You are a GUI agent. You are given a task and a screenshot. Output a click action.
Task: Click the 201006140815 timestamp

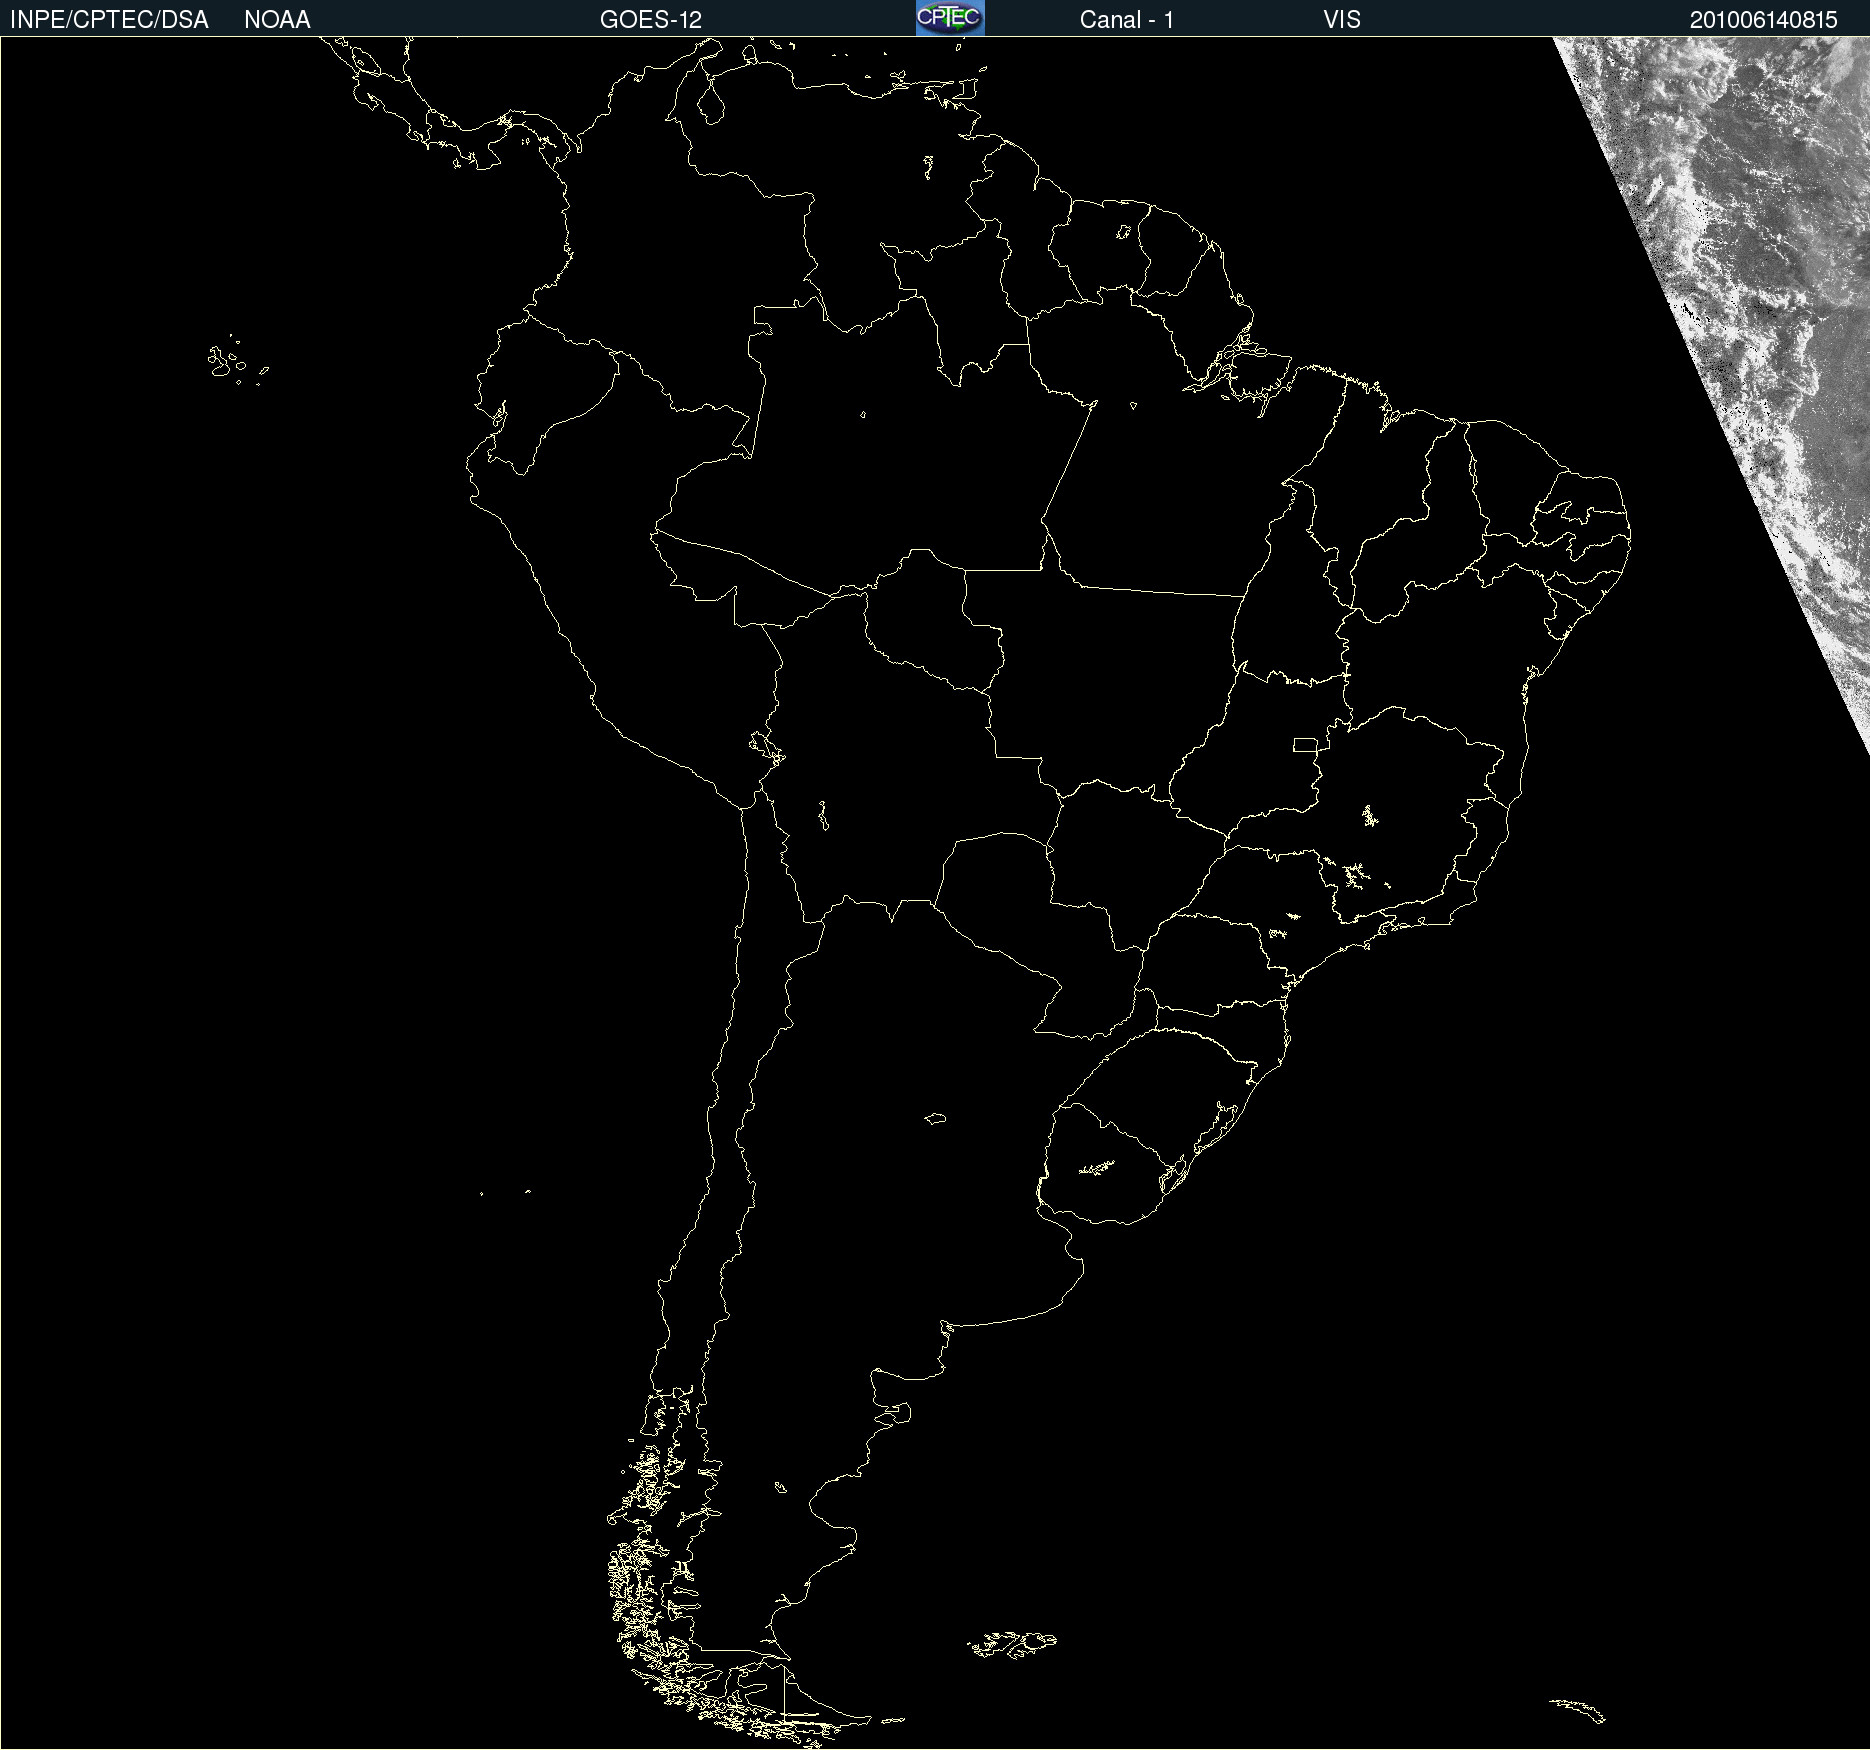1764,20
